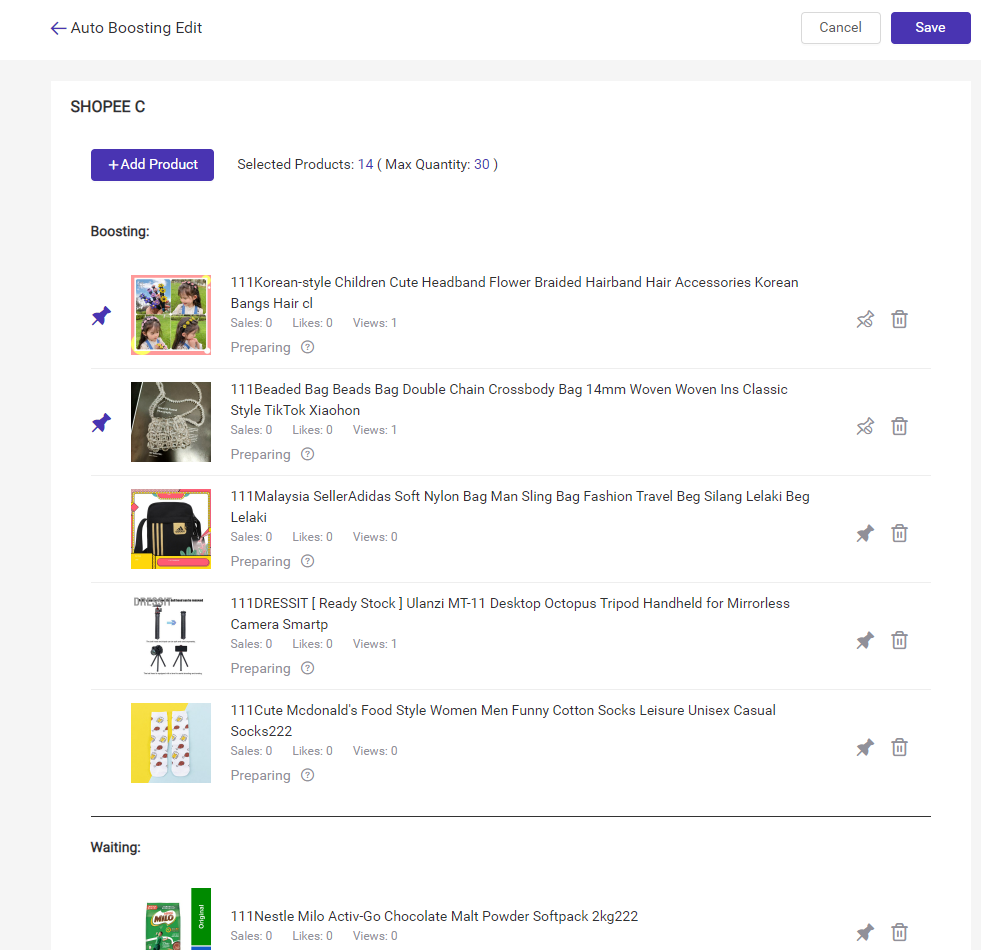Click the Save button

(x=930, y=28)
